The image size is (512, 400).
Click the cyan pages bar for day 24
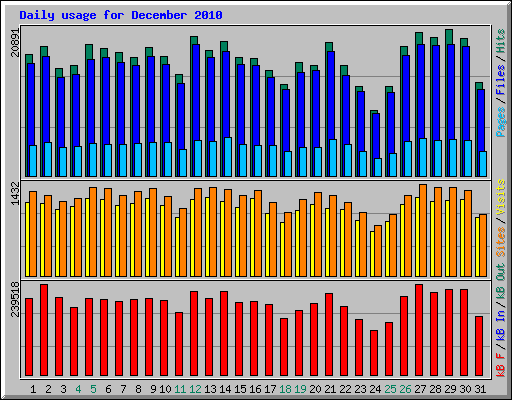pyautogui.click(x=378, y=167)
